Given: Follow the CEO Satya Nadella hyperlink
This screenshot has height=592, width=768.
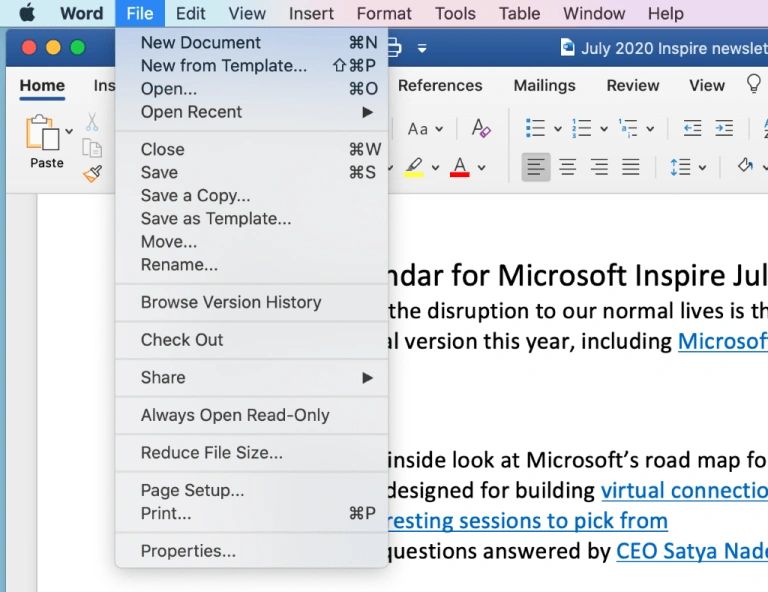Looking at the screenshot, I should 691,550.
